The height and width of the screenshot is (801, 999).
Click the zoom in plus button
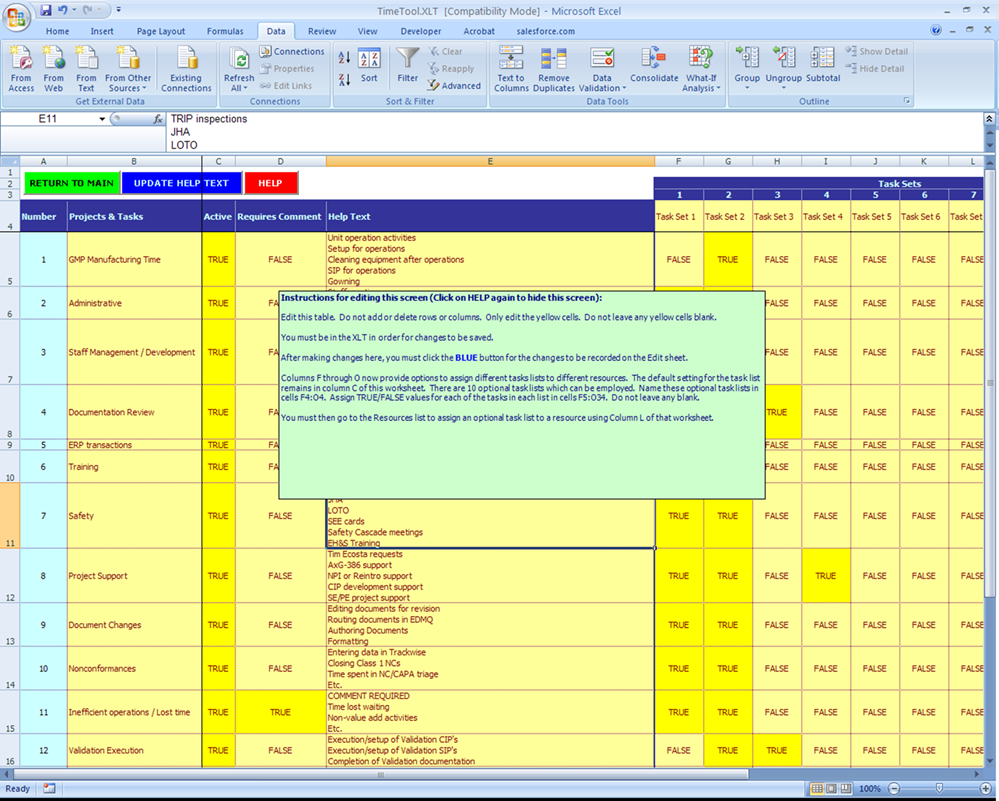coord(984,789)
